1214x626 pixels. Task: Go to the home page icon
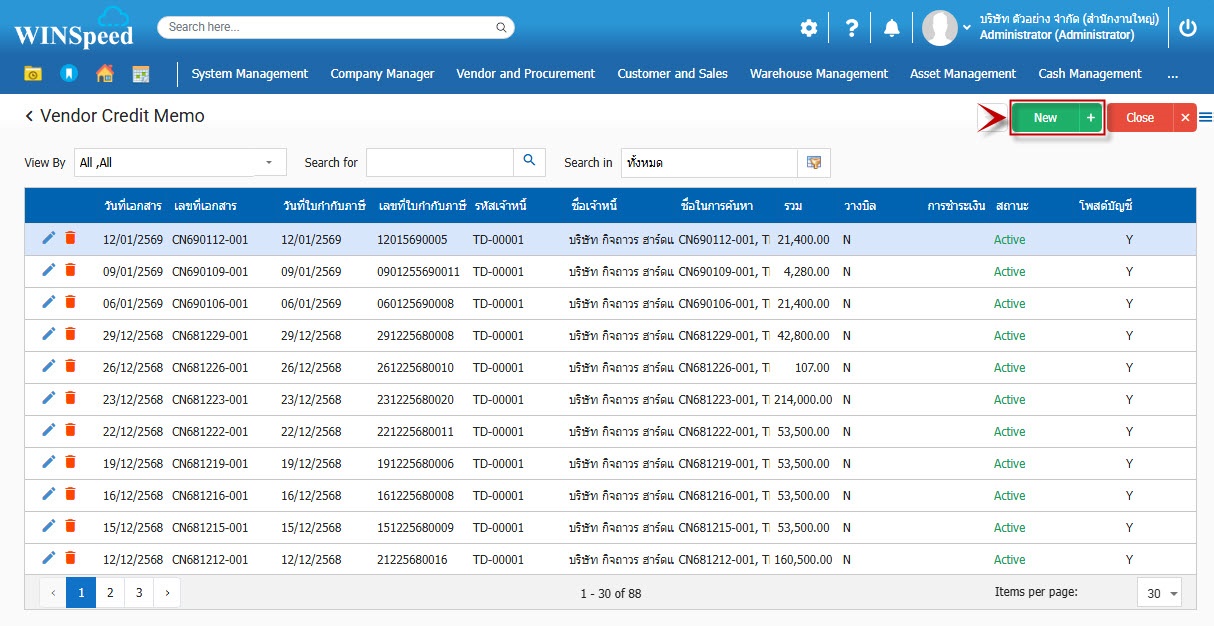104,73
